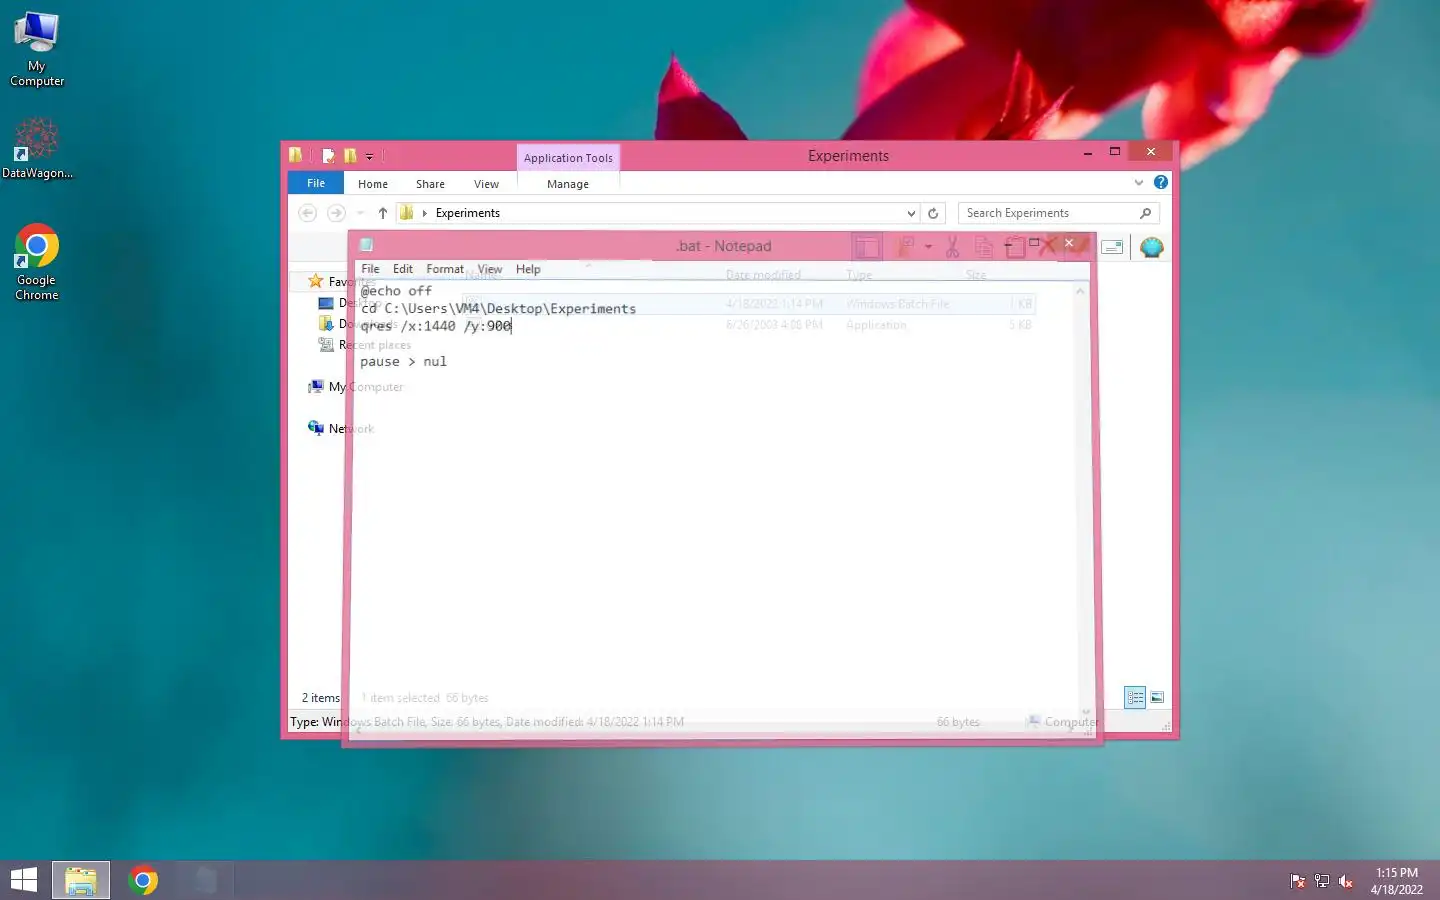Click the 'qres /x:1440 /y:900' line

436,326
